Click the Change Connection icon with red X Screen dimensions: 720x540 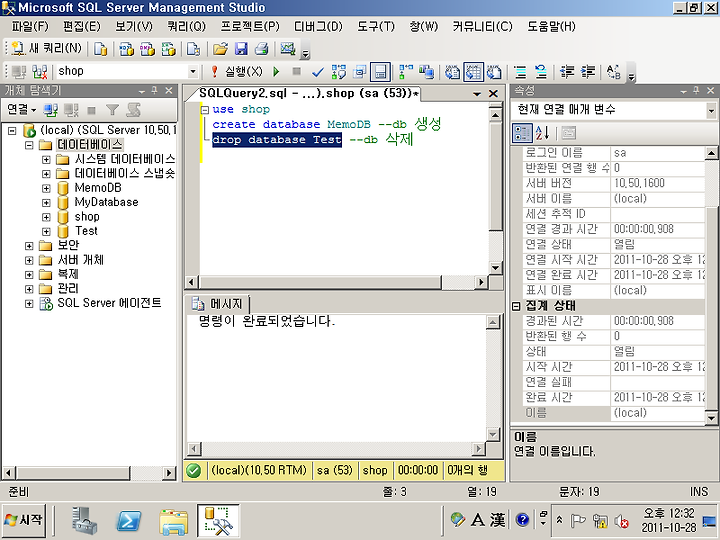(x=40, y=72)
